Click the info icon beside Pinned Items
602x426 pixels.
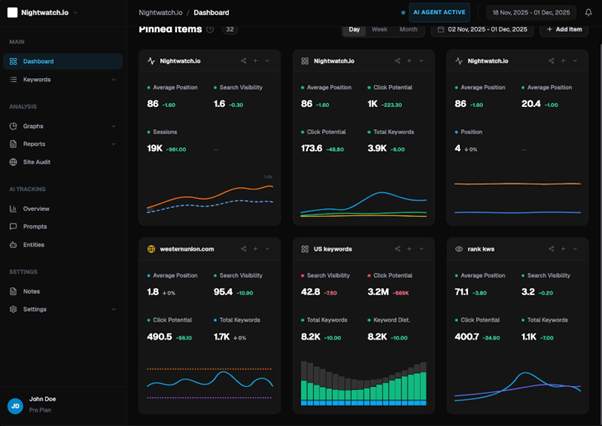tap(210, 30)
